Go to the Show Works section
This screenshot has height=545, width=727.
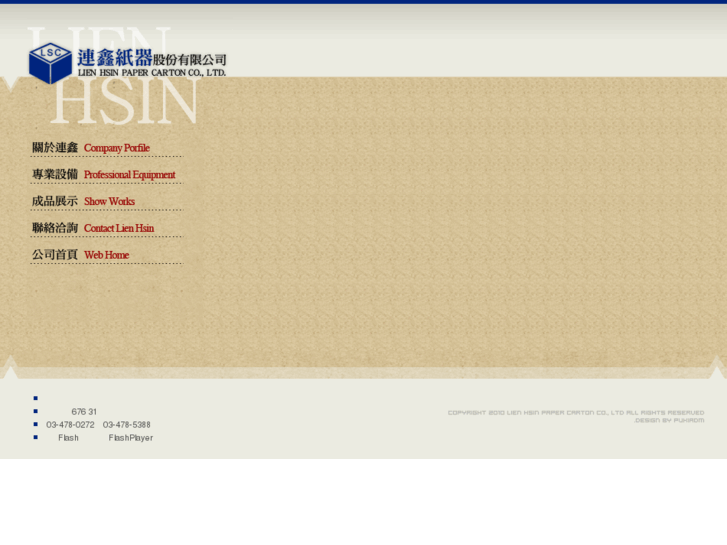coord(83,201)
